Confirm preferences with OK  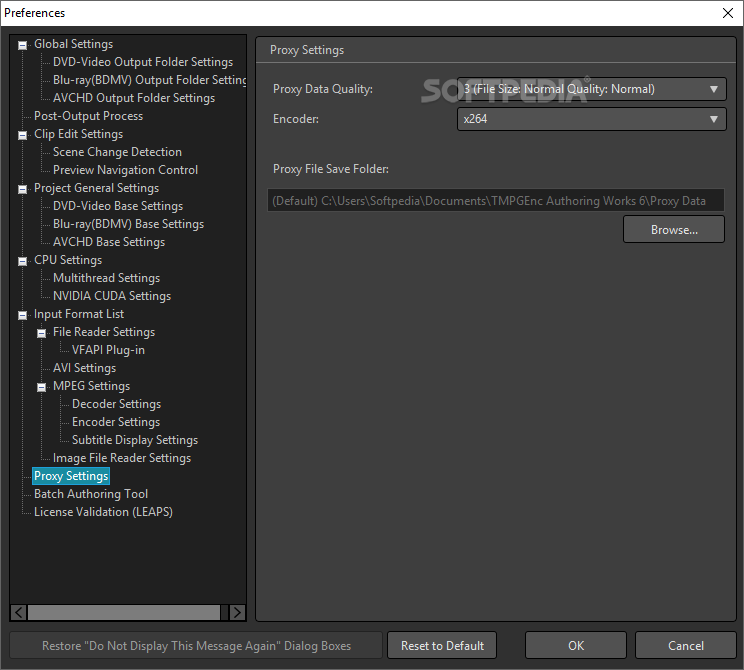click(x=576, y=646)
